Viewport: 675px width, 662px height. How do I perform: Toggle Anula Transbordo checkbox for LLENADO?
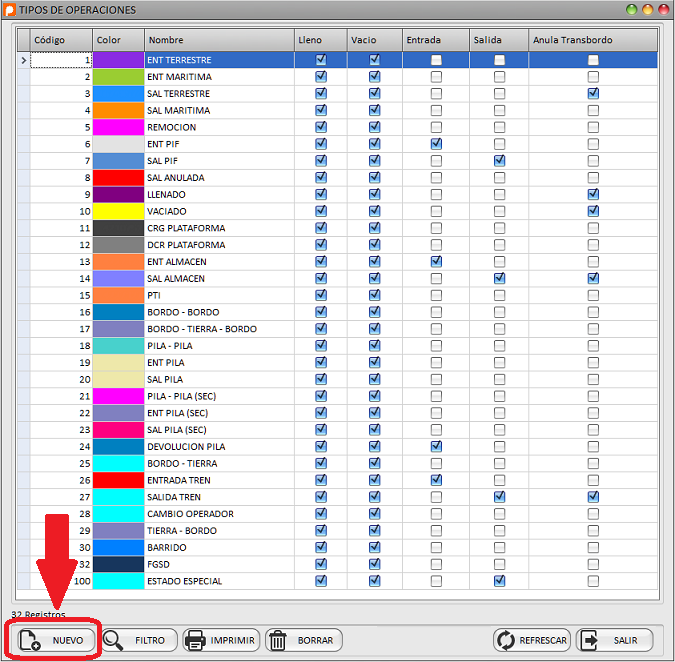(593, 195)
